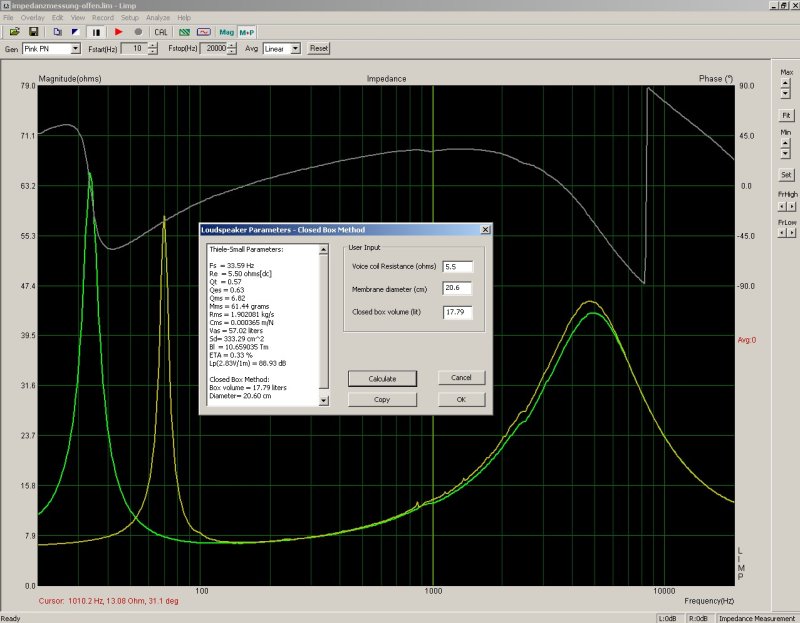Open the Analyze menu
This screenshot has height=623, width=800.
click(x=158, y=18)
